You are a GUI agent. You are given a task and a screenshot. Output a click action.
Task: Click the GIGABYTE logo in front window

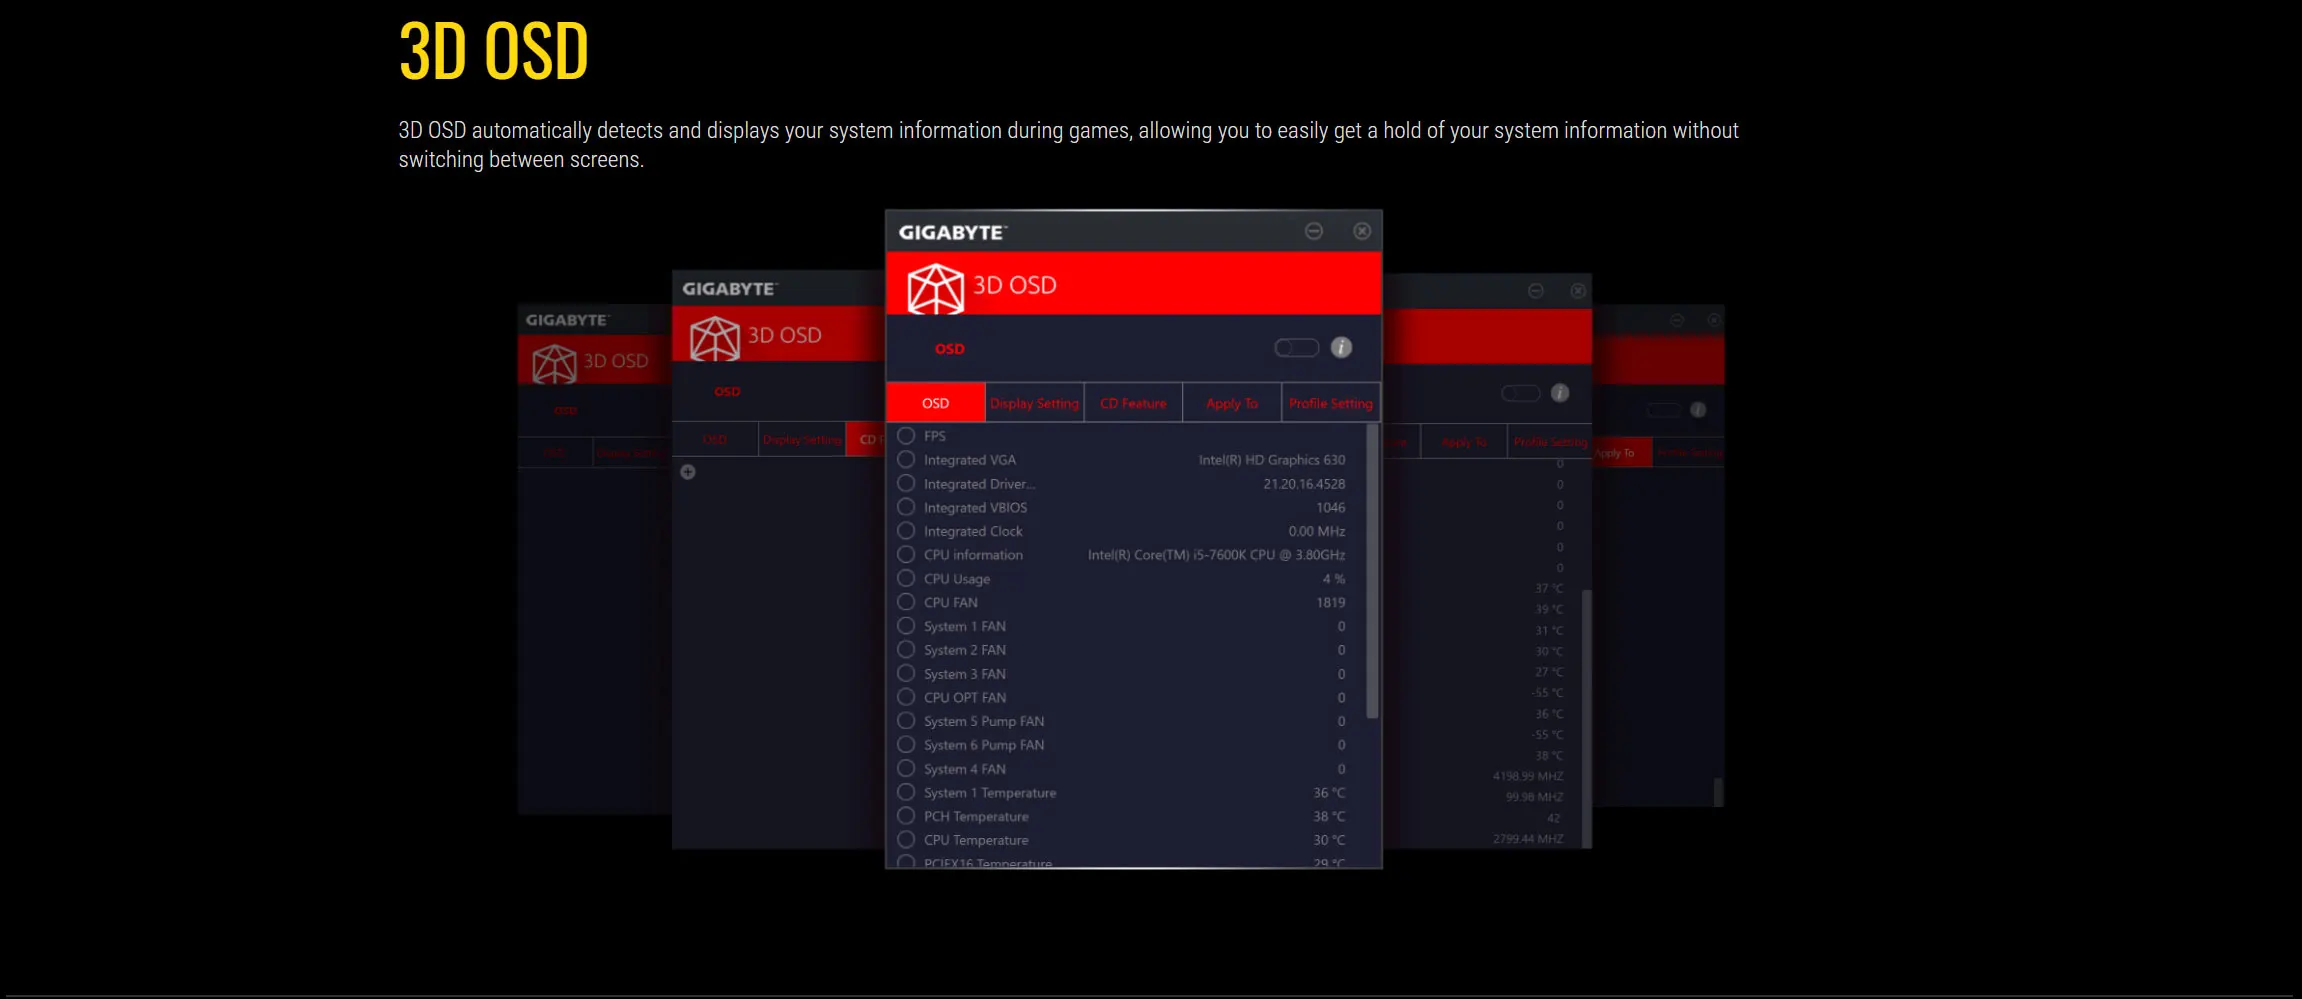coord(953,232)
